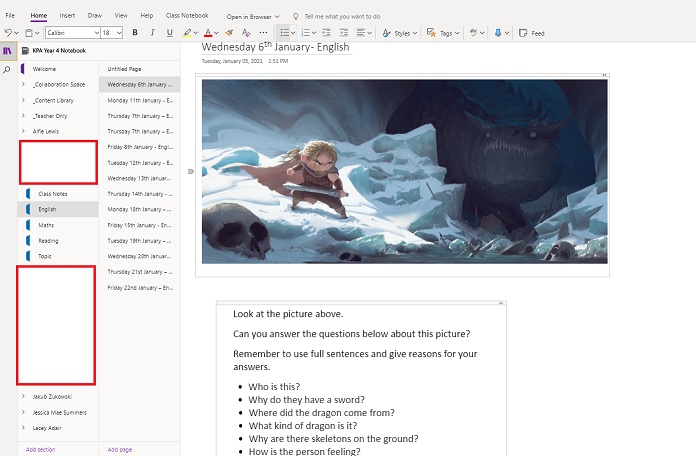Open the paste options arrow
Screen dimensions: 696x456
click(37, 33)
